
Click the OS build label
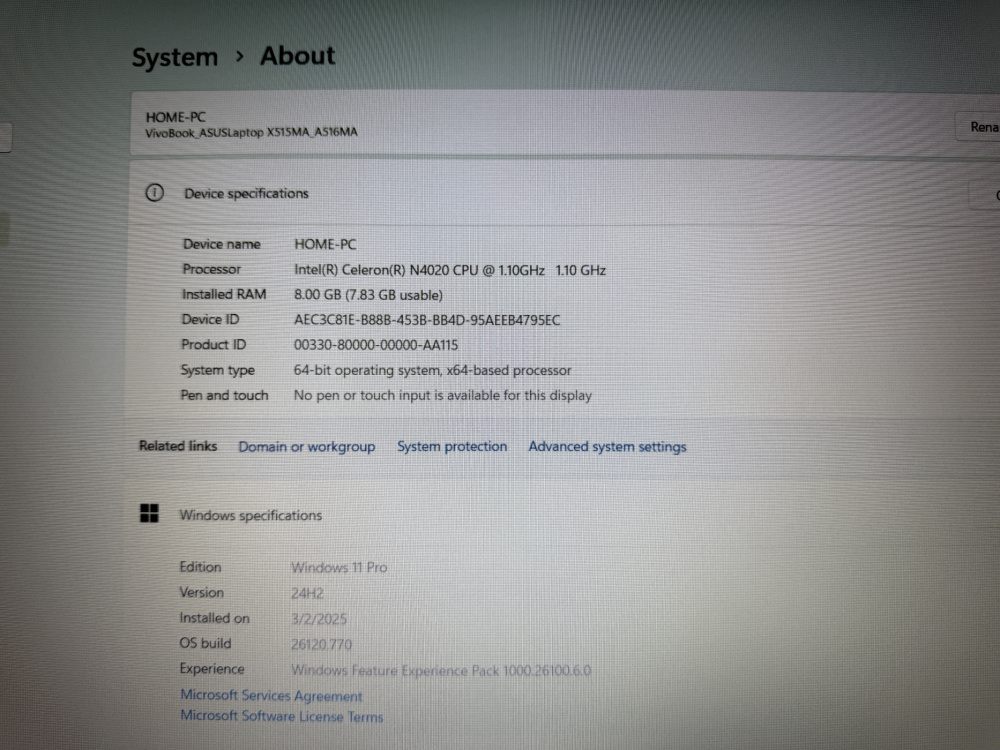coord(205,643)
